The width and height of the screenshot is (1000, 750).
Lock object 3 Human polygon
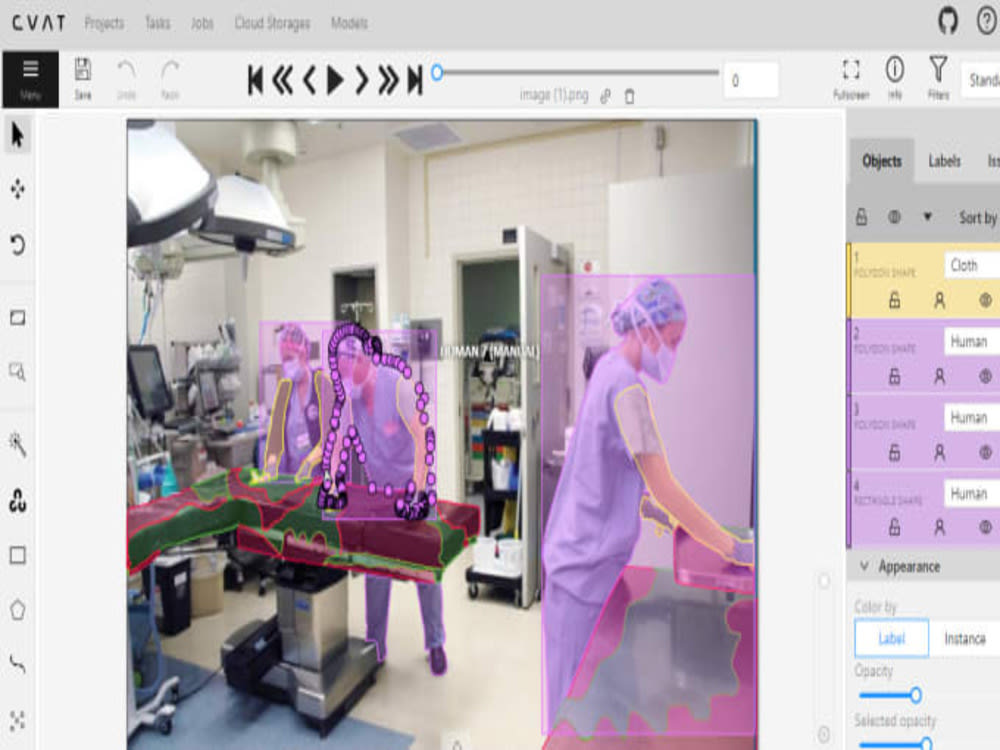(895, 452)
